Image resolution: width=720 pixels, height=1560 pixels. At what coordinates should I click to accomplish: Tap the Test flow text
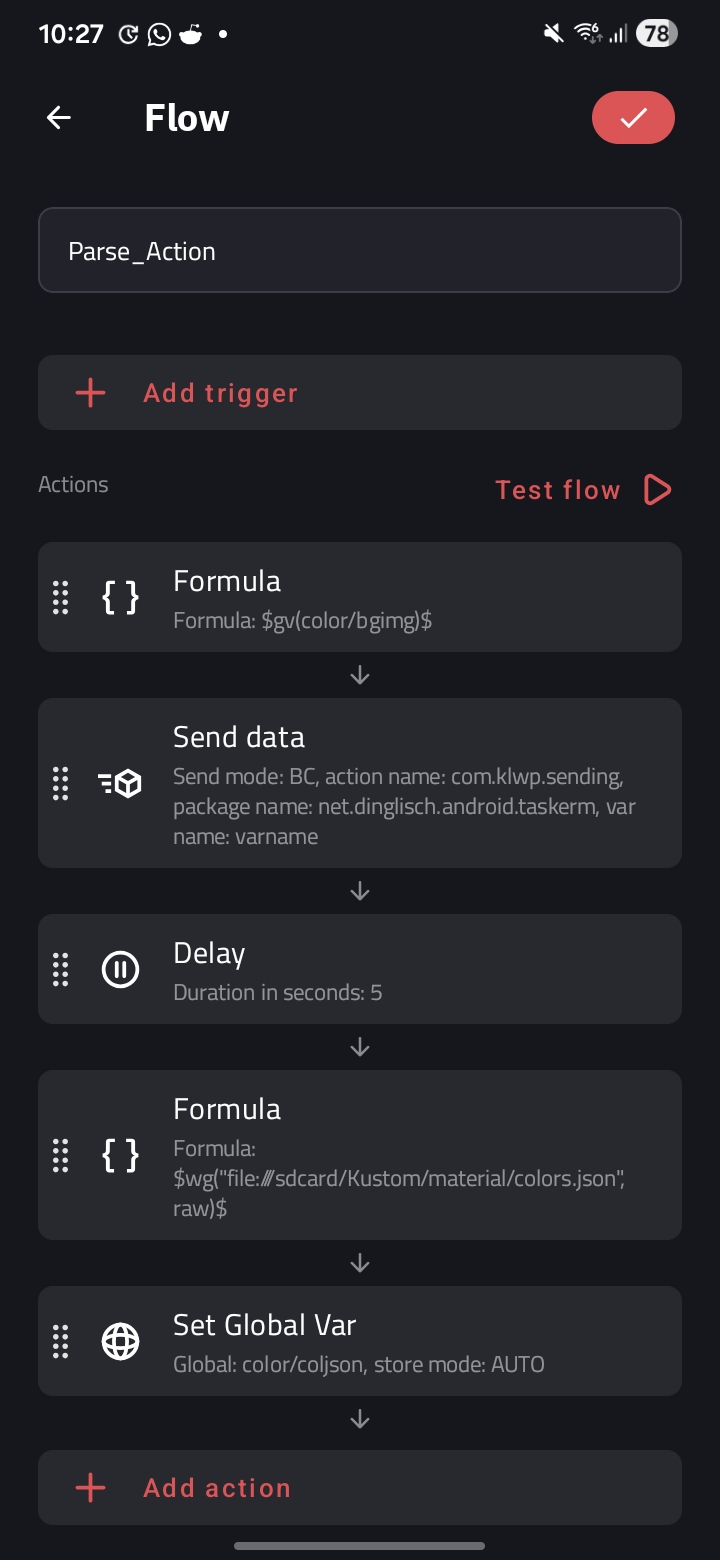click(558, 490)
